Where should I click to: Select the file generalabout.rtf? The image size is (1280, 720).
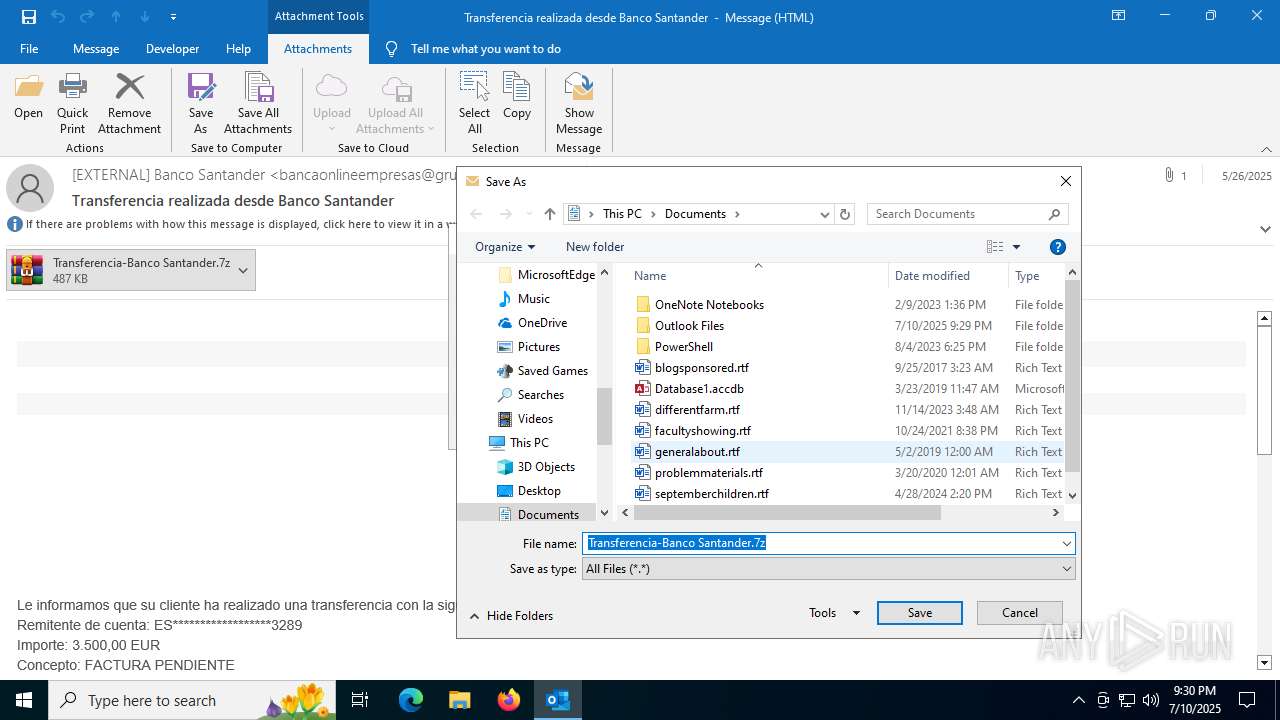pos(697,452)
